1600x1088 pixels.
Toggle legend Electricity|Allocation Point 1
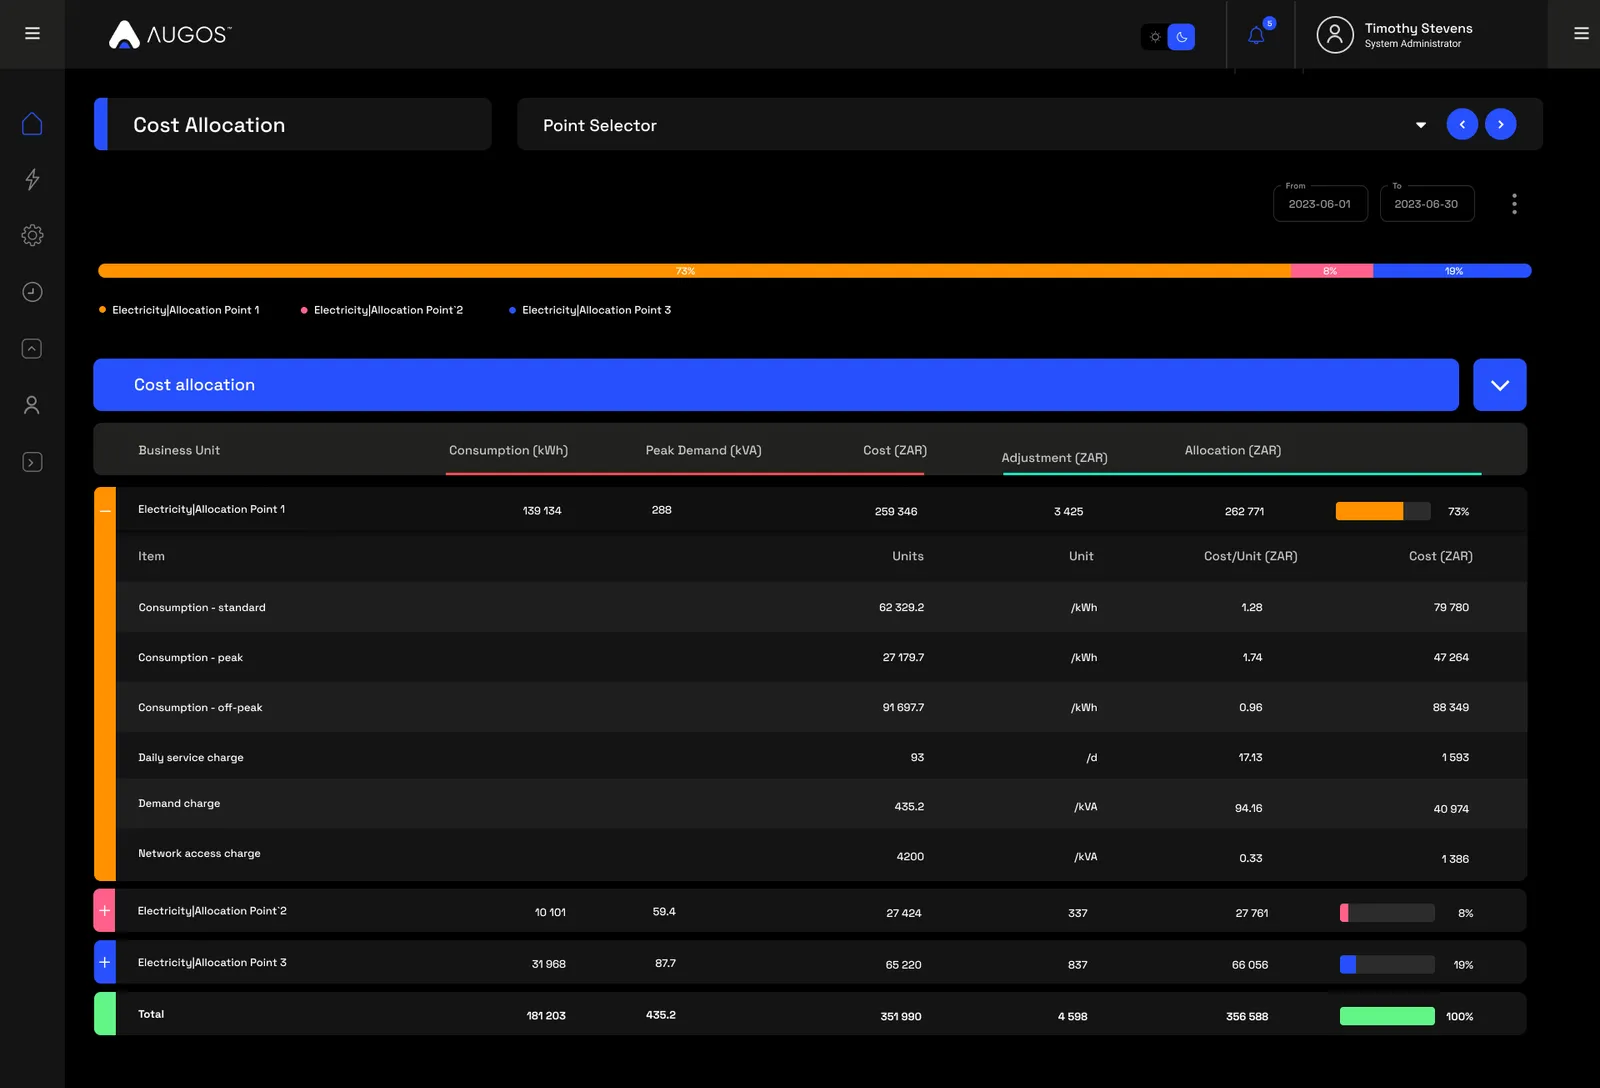coord(179,310)
